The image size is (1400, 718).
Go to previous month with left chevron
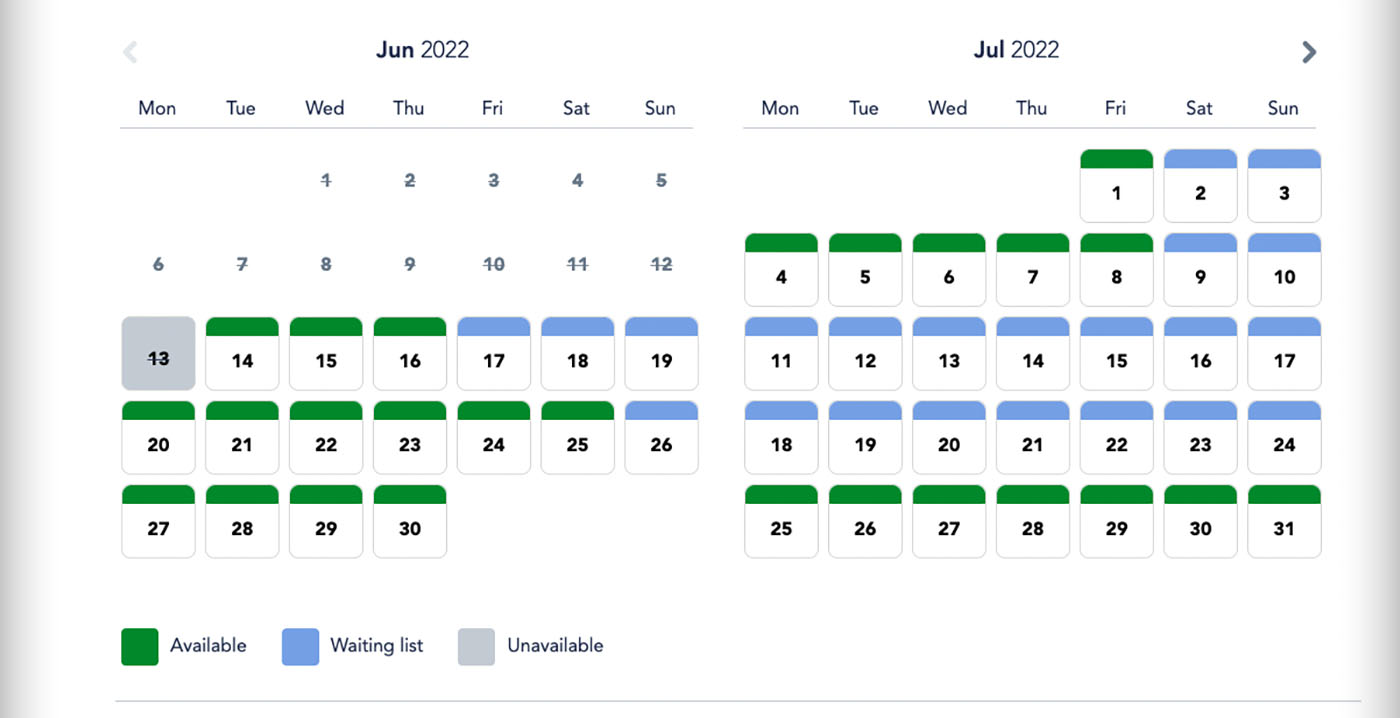click(x=130, y=52)
